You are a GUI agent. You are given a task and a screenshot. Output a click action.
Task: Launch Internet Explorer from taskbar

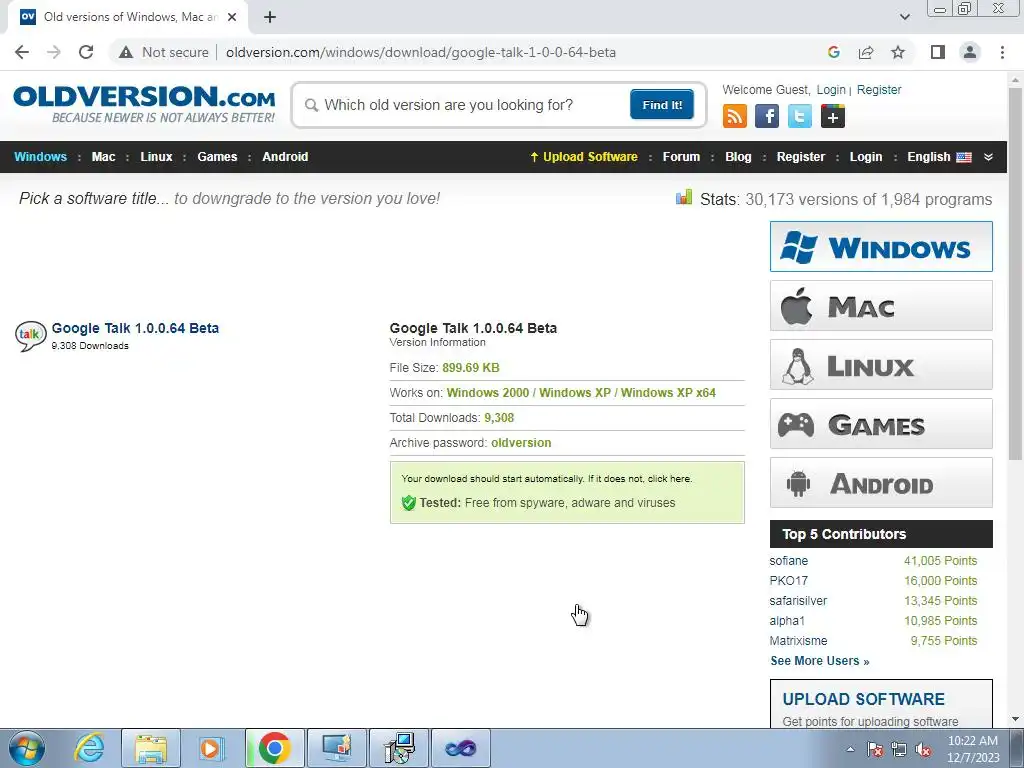(x=89, y=748)
